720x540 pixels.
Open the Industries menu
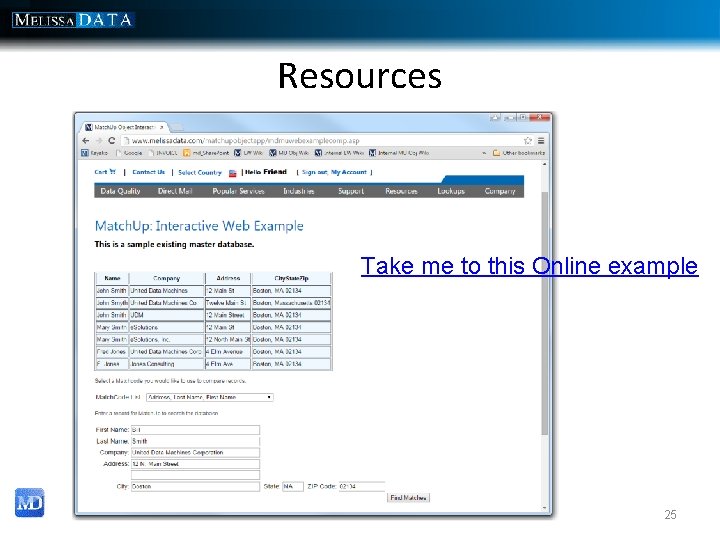299,191
